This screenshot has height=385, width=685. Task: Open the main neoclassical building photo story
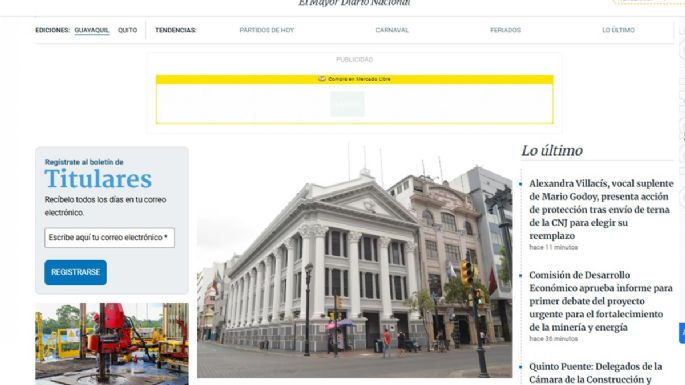click(354, 261)
